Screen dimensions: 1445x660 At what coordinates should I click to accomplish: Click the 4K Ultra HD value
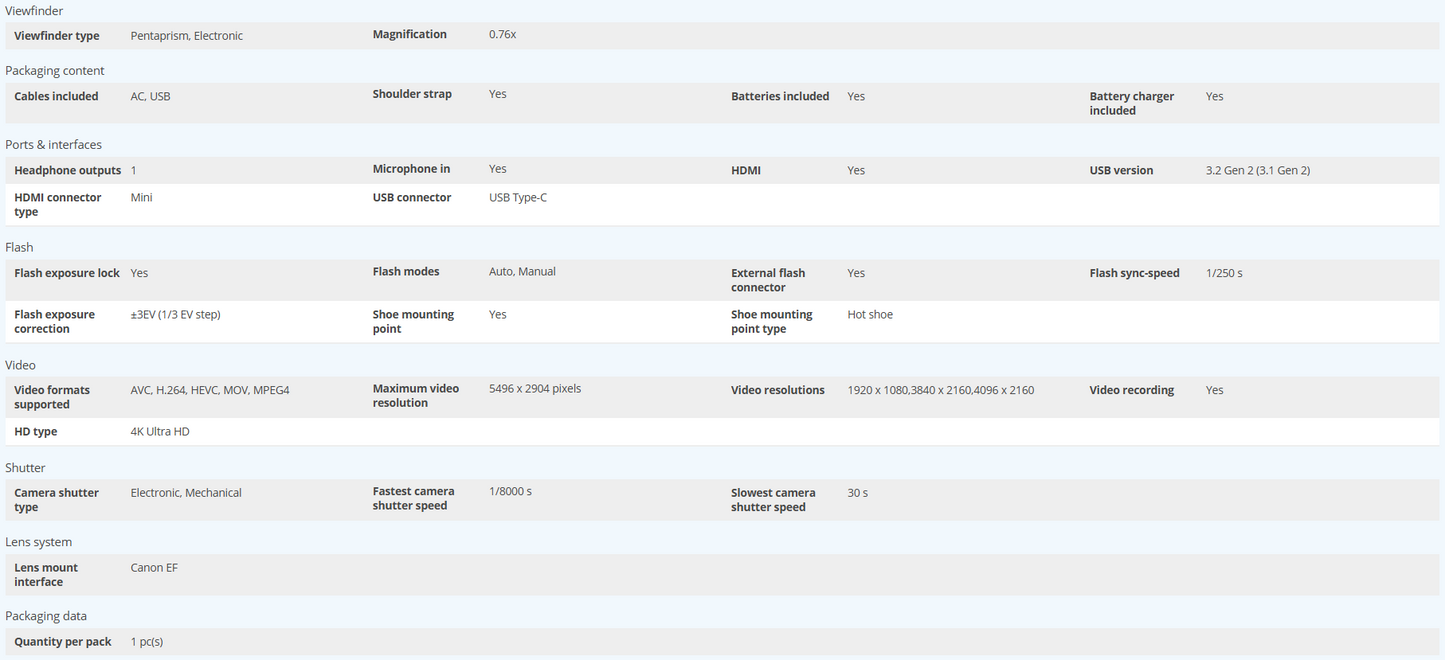tap(160, 432)
